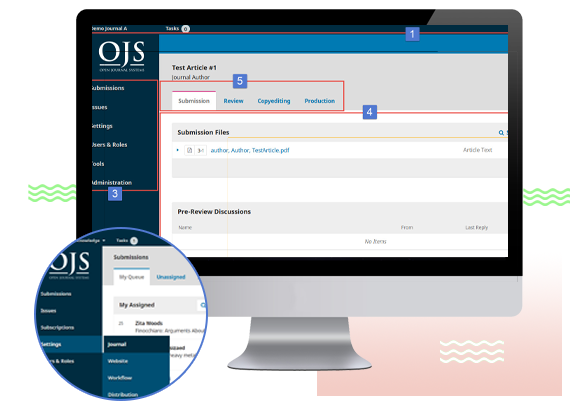Viewport: 570px width, 420px height.
Task: Click the Article Text file type label
Action: [477, 150]
